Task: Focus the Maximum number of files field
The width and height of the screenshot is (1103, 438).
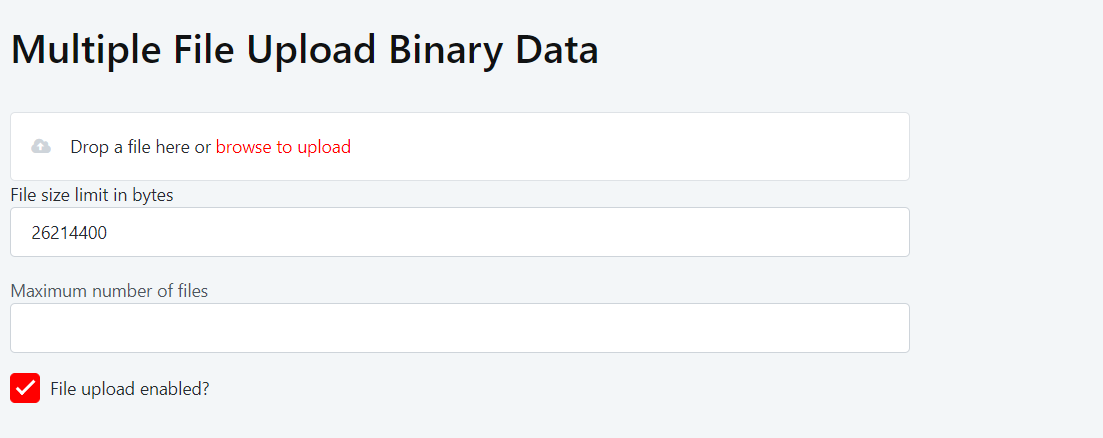Action: coord(460,328)
